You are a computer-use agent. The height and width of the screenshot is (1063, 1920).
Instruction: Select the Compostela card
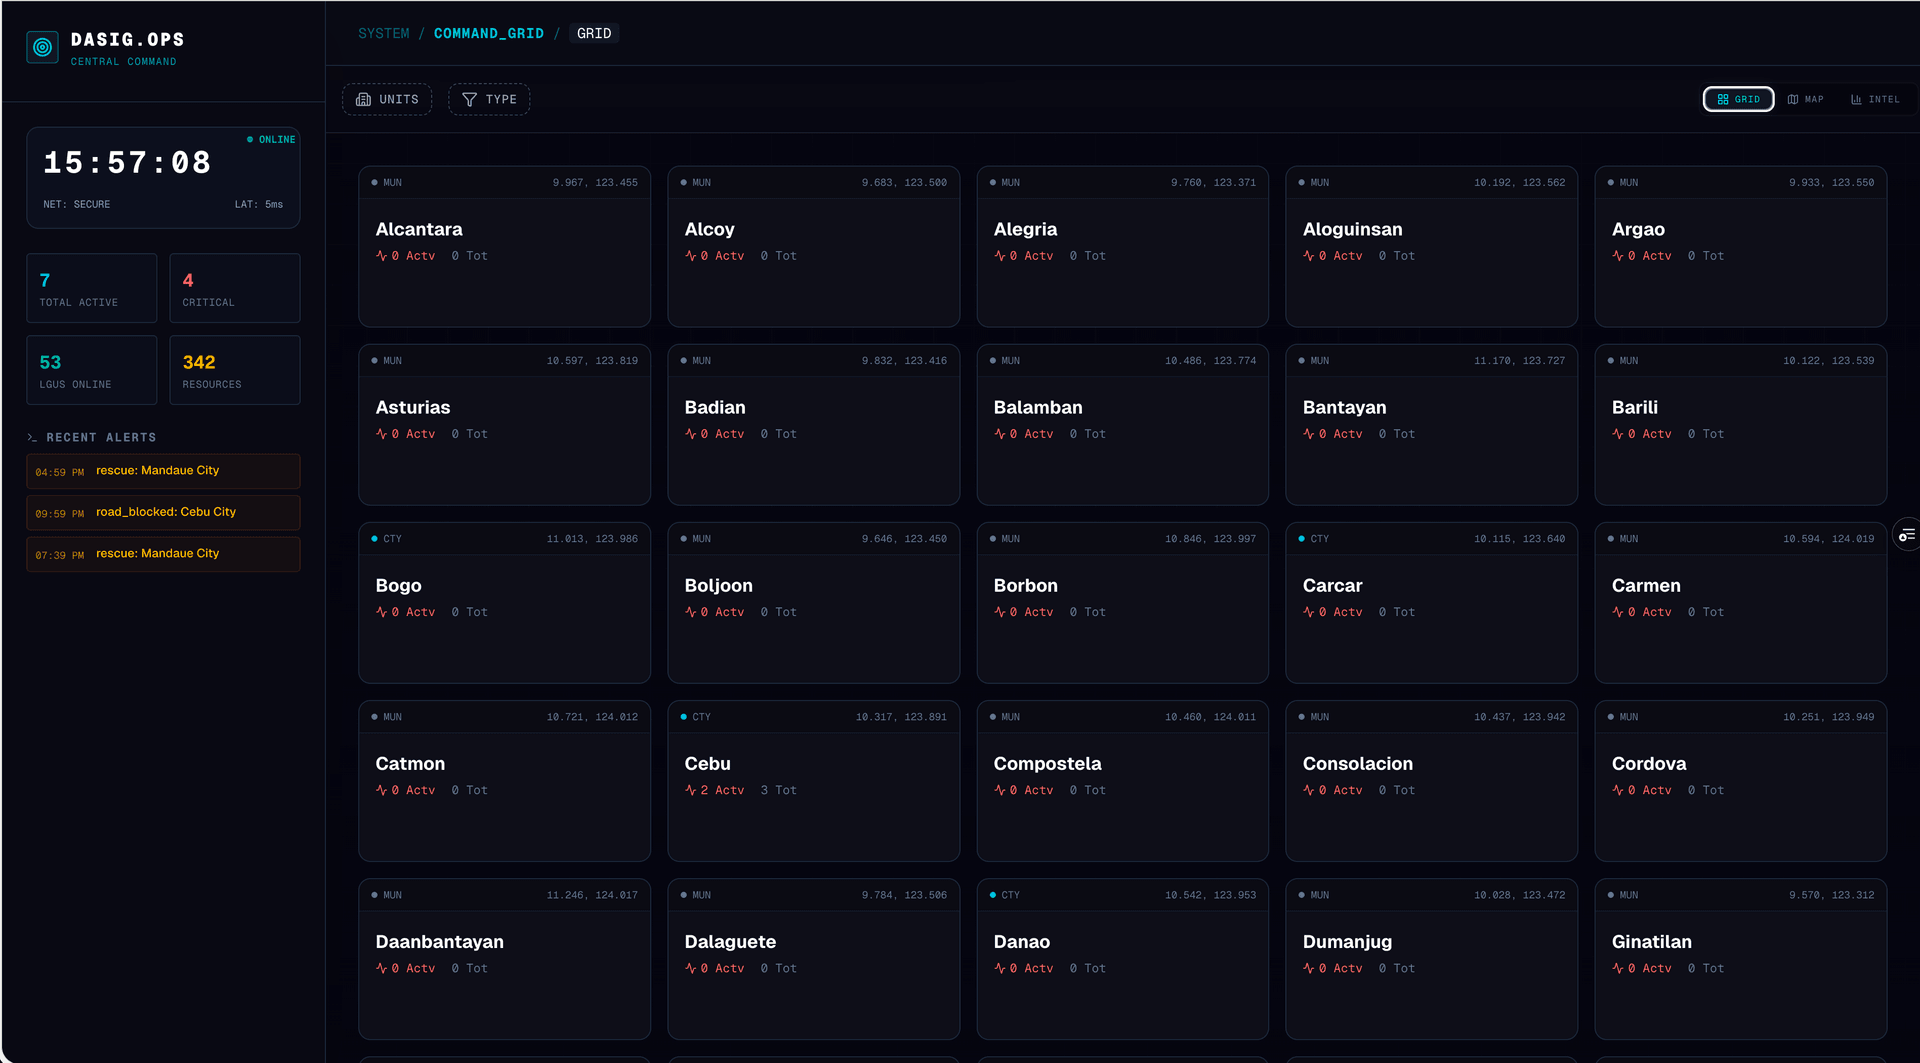click(x=1123, y=781)
